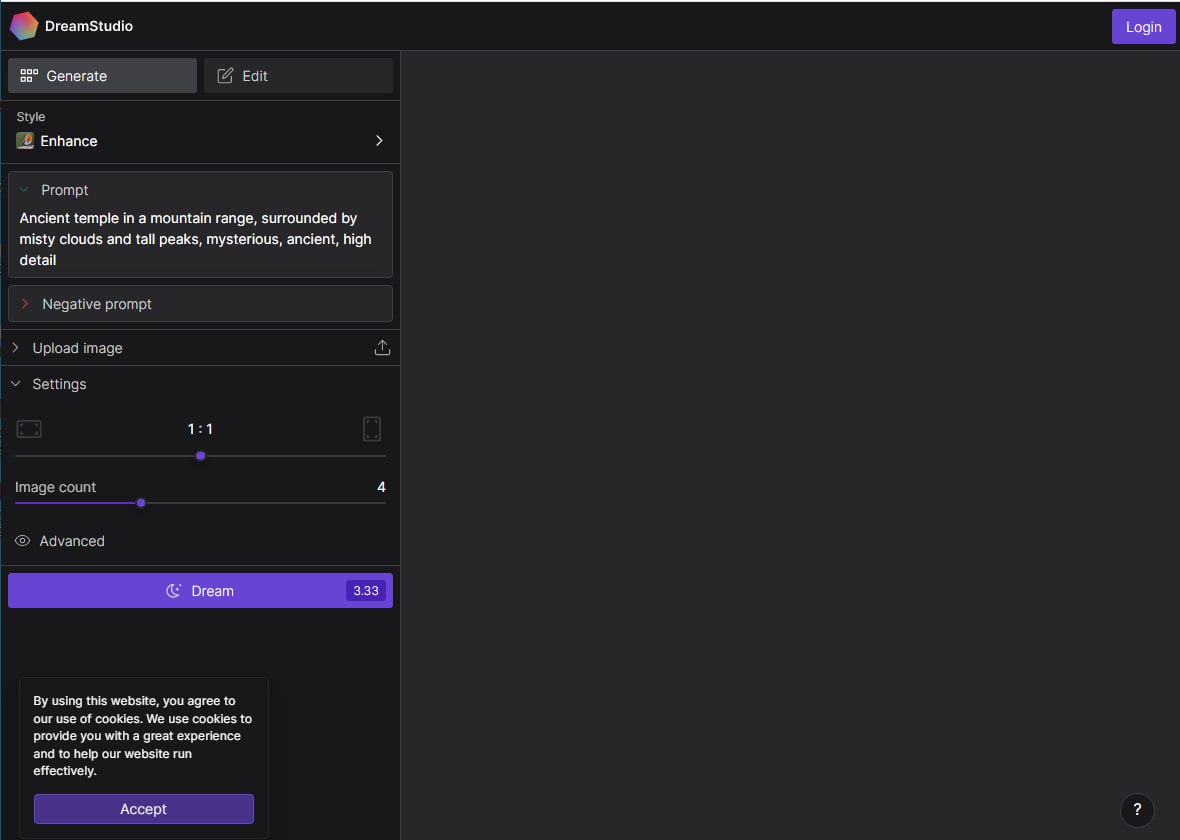The image size is (1180, 840).
Task: Click the DreamStudio logo icon
Action: click(24, 26)
